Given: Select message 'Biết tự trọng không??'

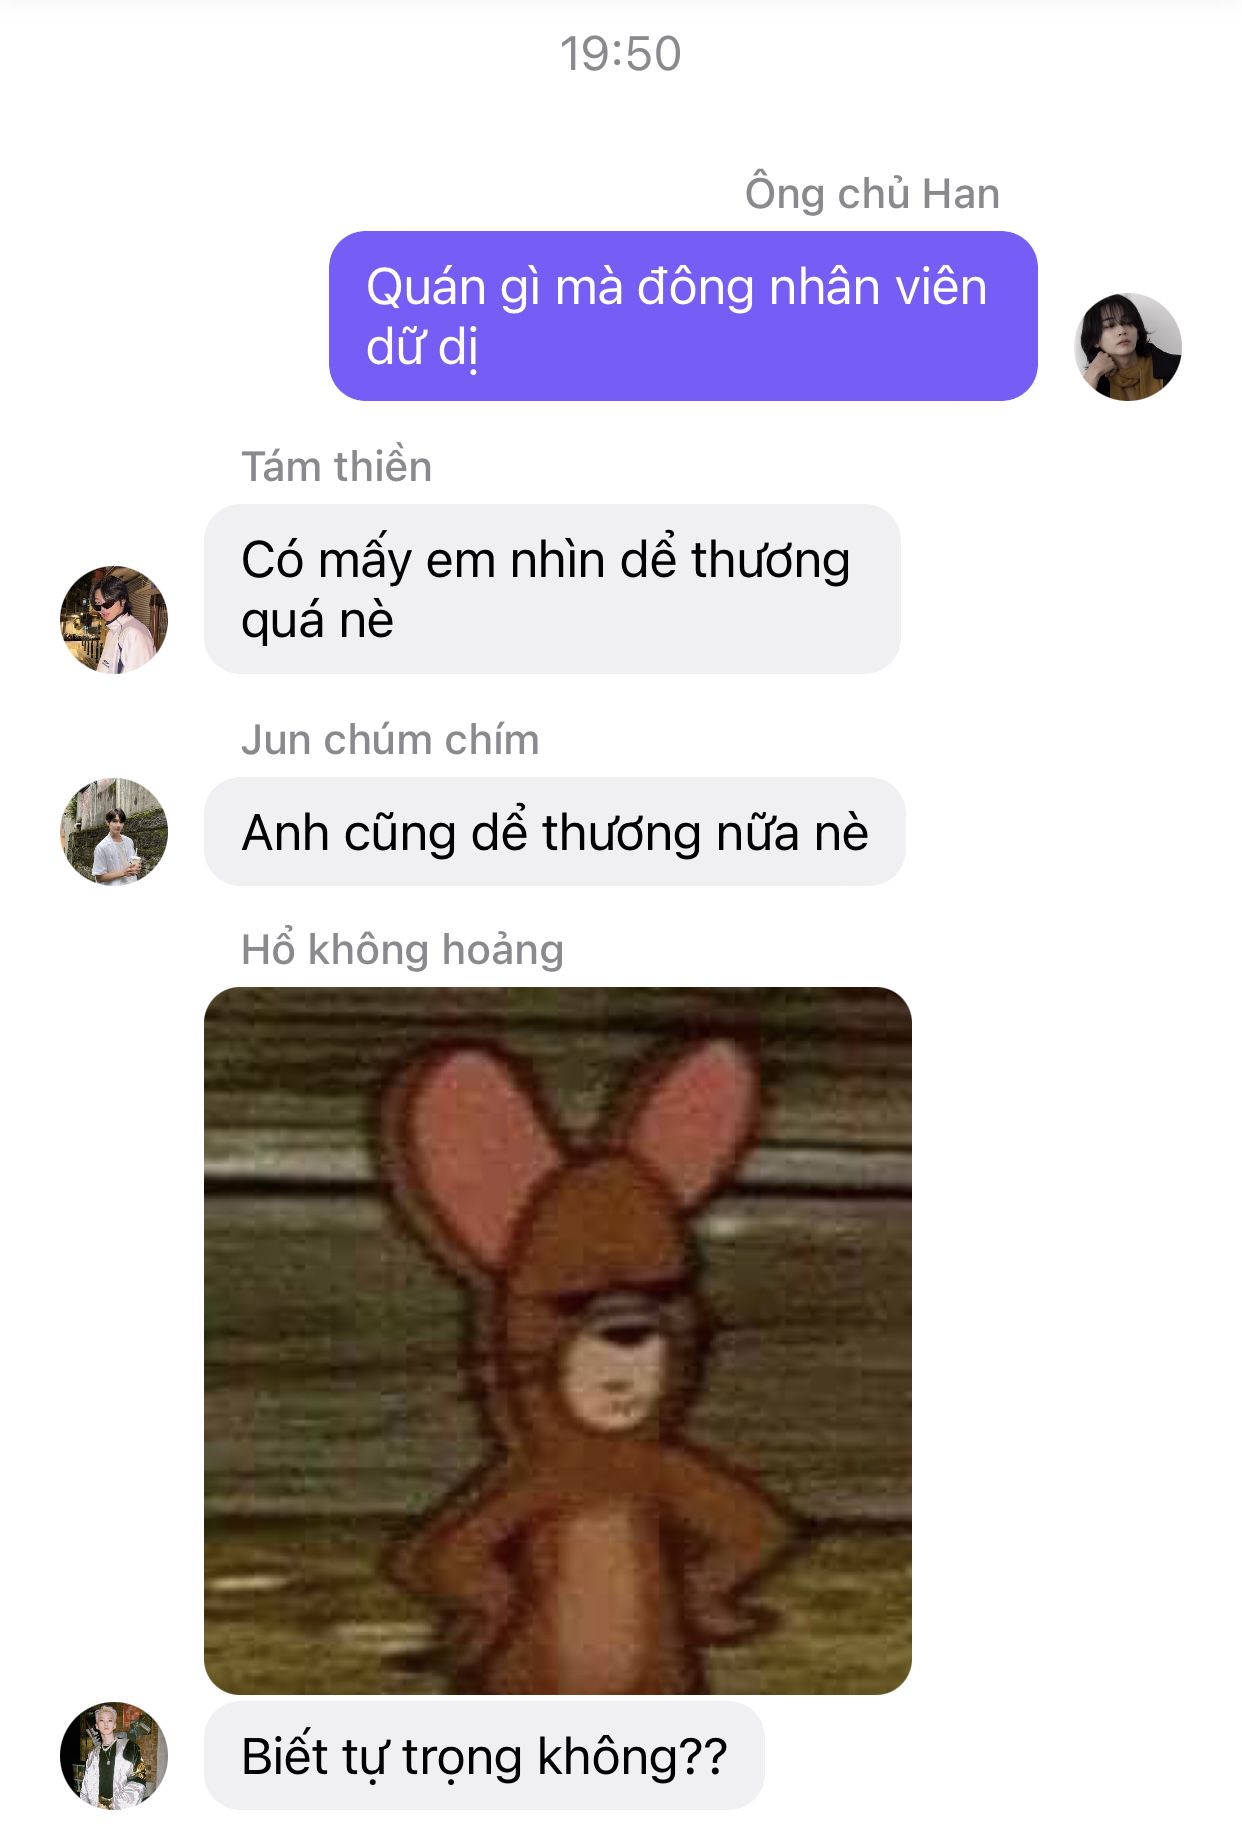Looking at the screenshot, I should [x=484, y=1756].
